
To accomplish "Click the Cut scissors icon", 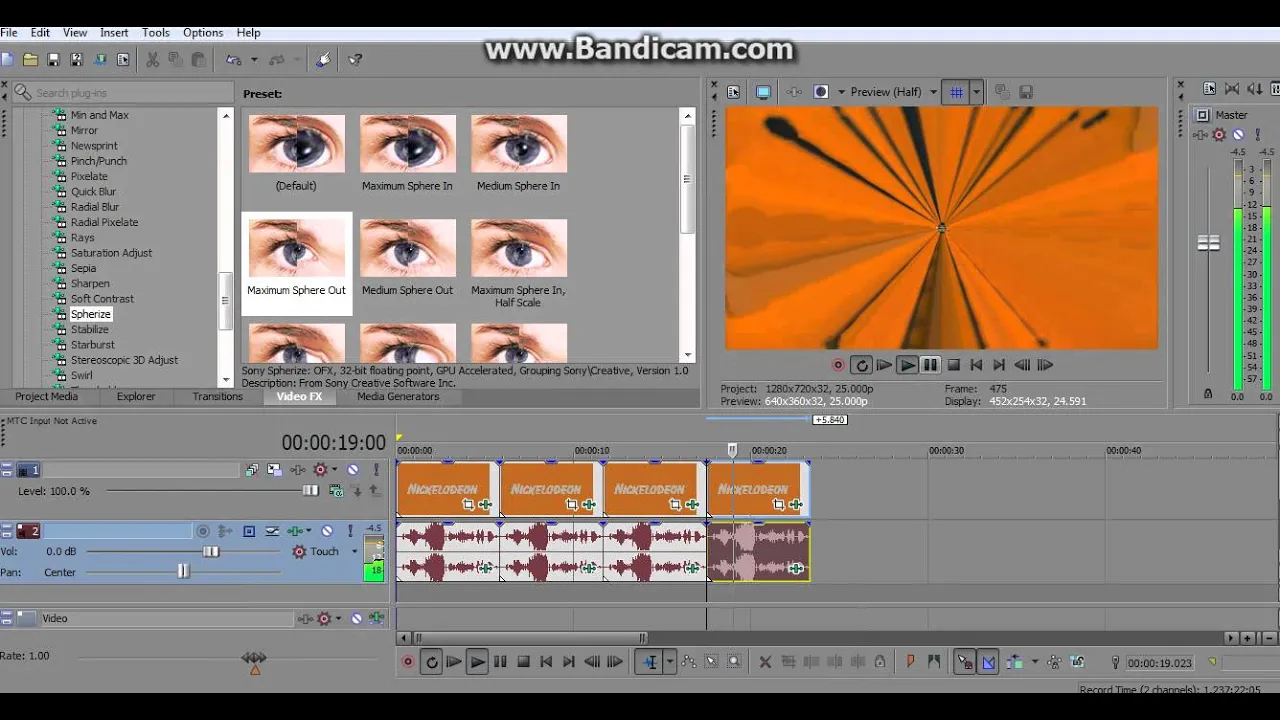I will pyautogui.click(x=152, y=60).
